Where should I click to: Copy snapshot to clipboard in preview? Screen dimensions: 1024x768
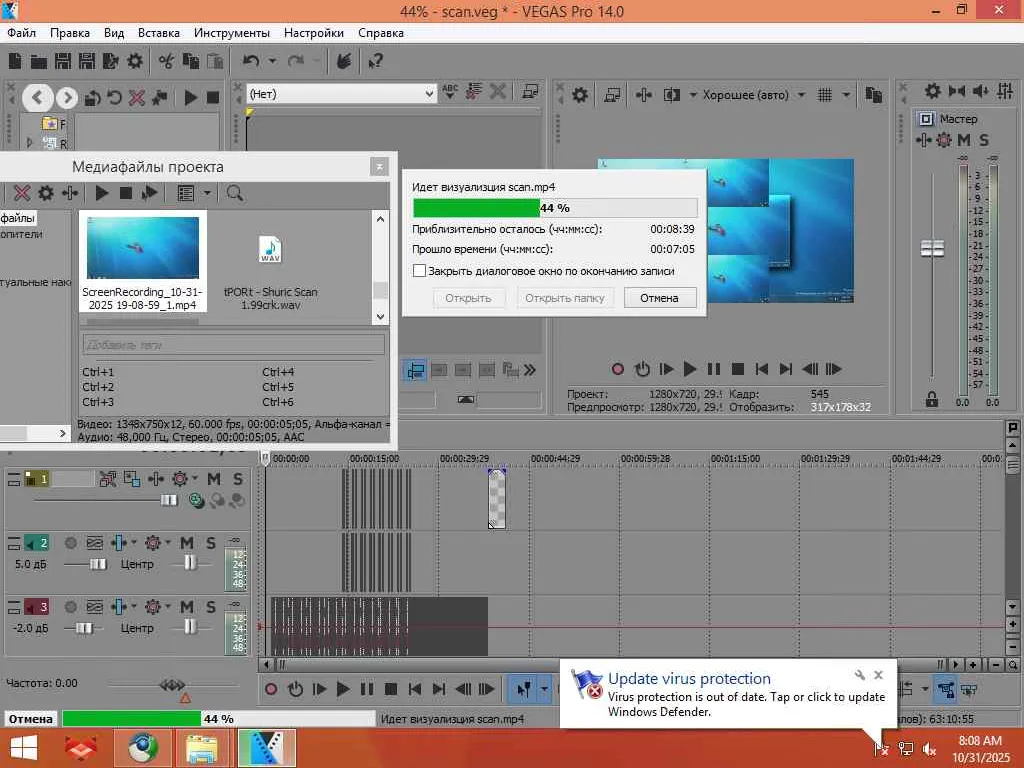click(873, 95)
